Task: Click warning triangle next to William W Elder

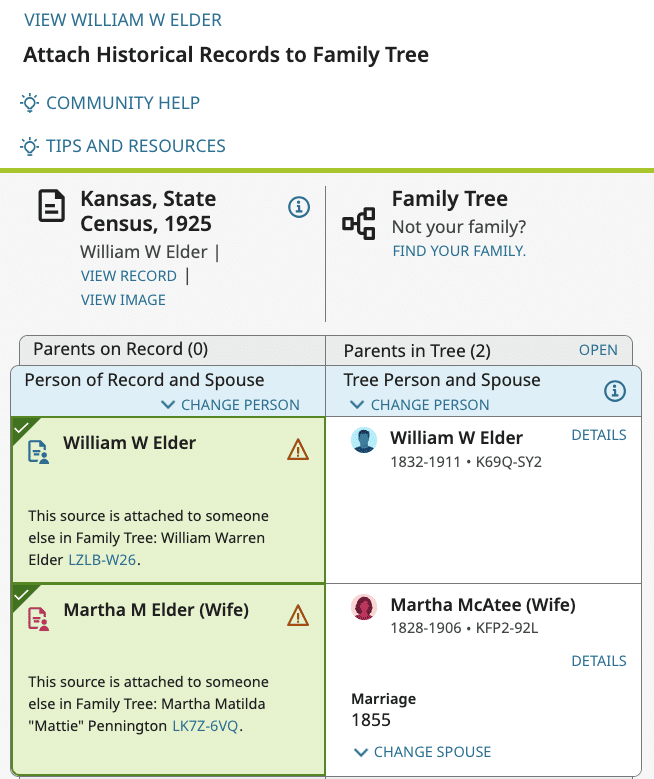Action: click(x=298, y=451)
